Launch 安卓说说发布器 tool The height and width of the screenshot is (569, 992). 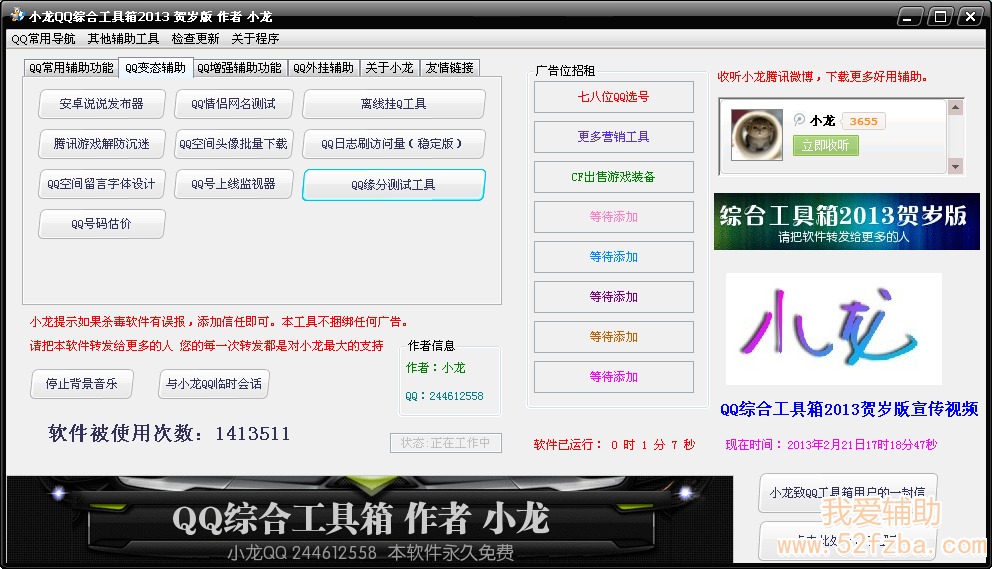point(102,104)
